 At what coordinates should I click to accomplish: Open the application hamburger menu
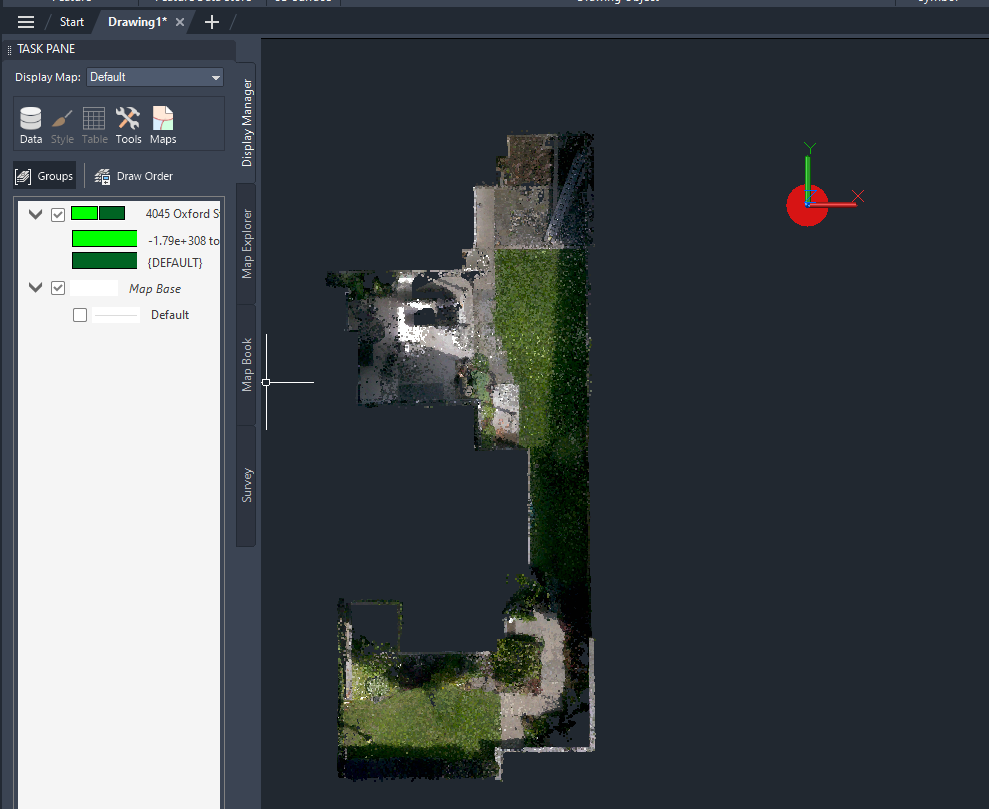pyautogui.click(x=25, y=21)
